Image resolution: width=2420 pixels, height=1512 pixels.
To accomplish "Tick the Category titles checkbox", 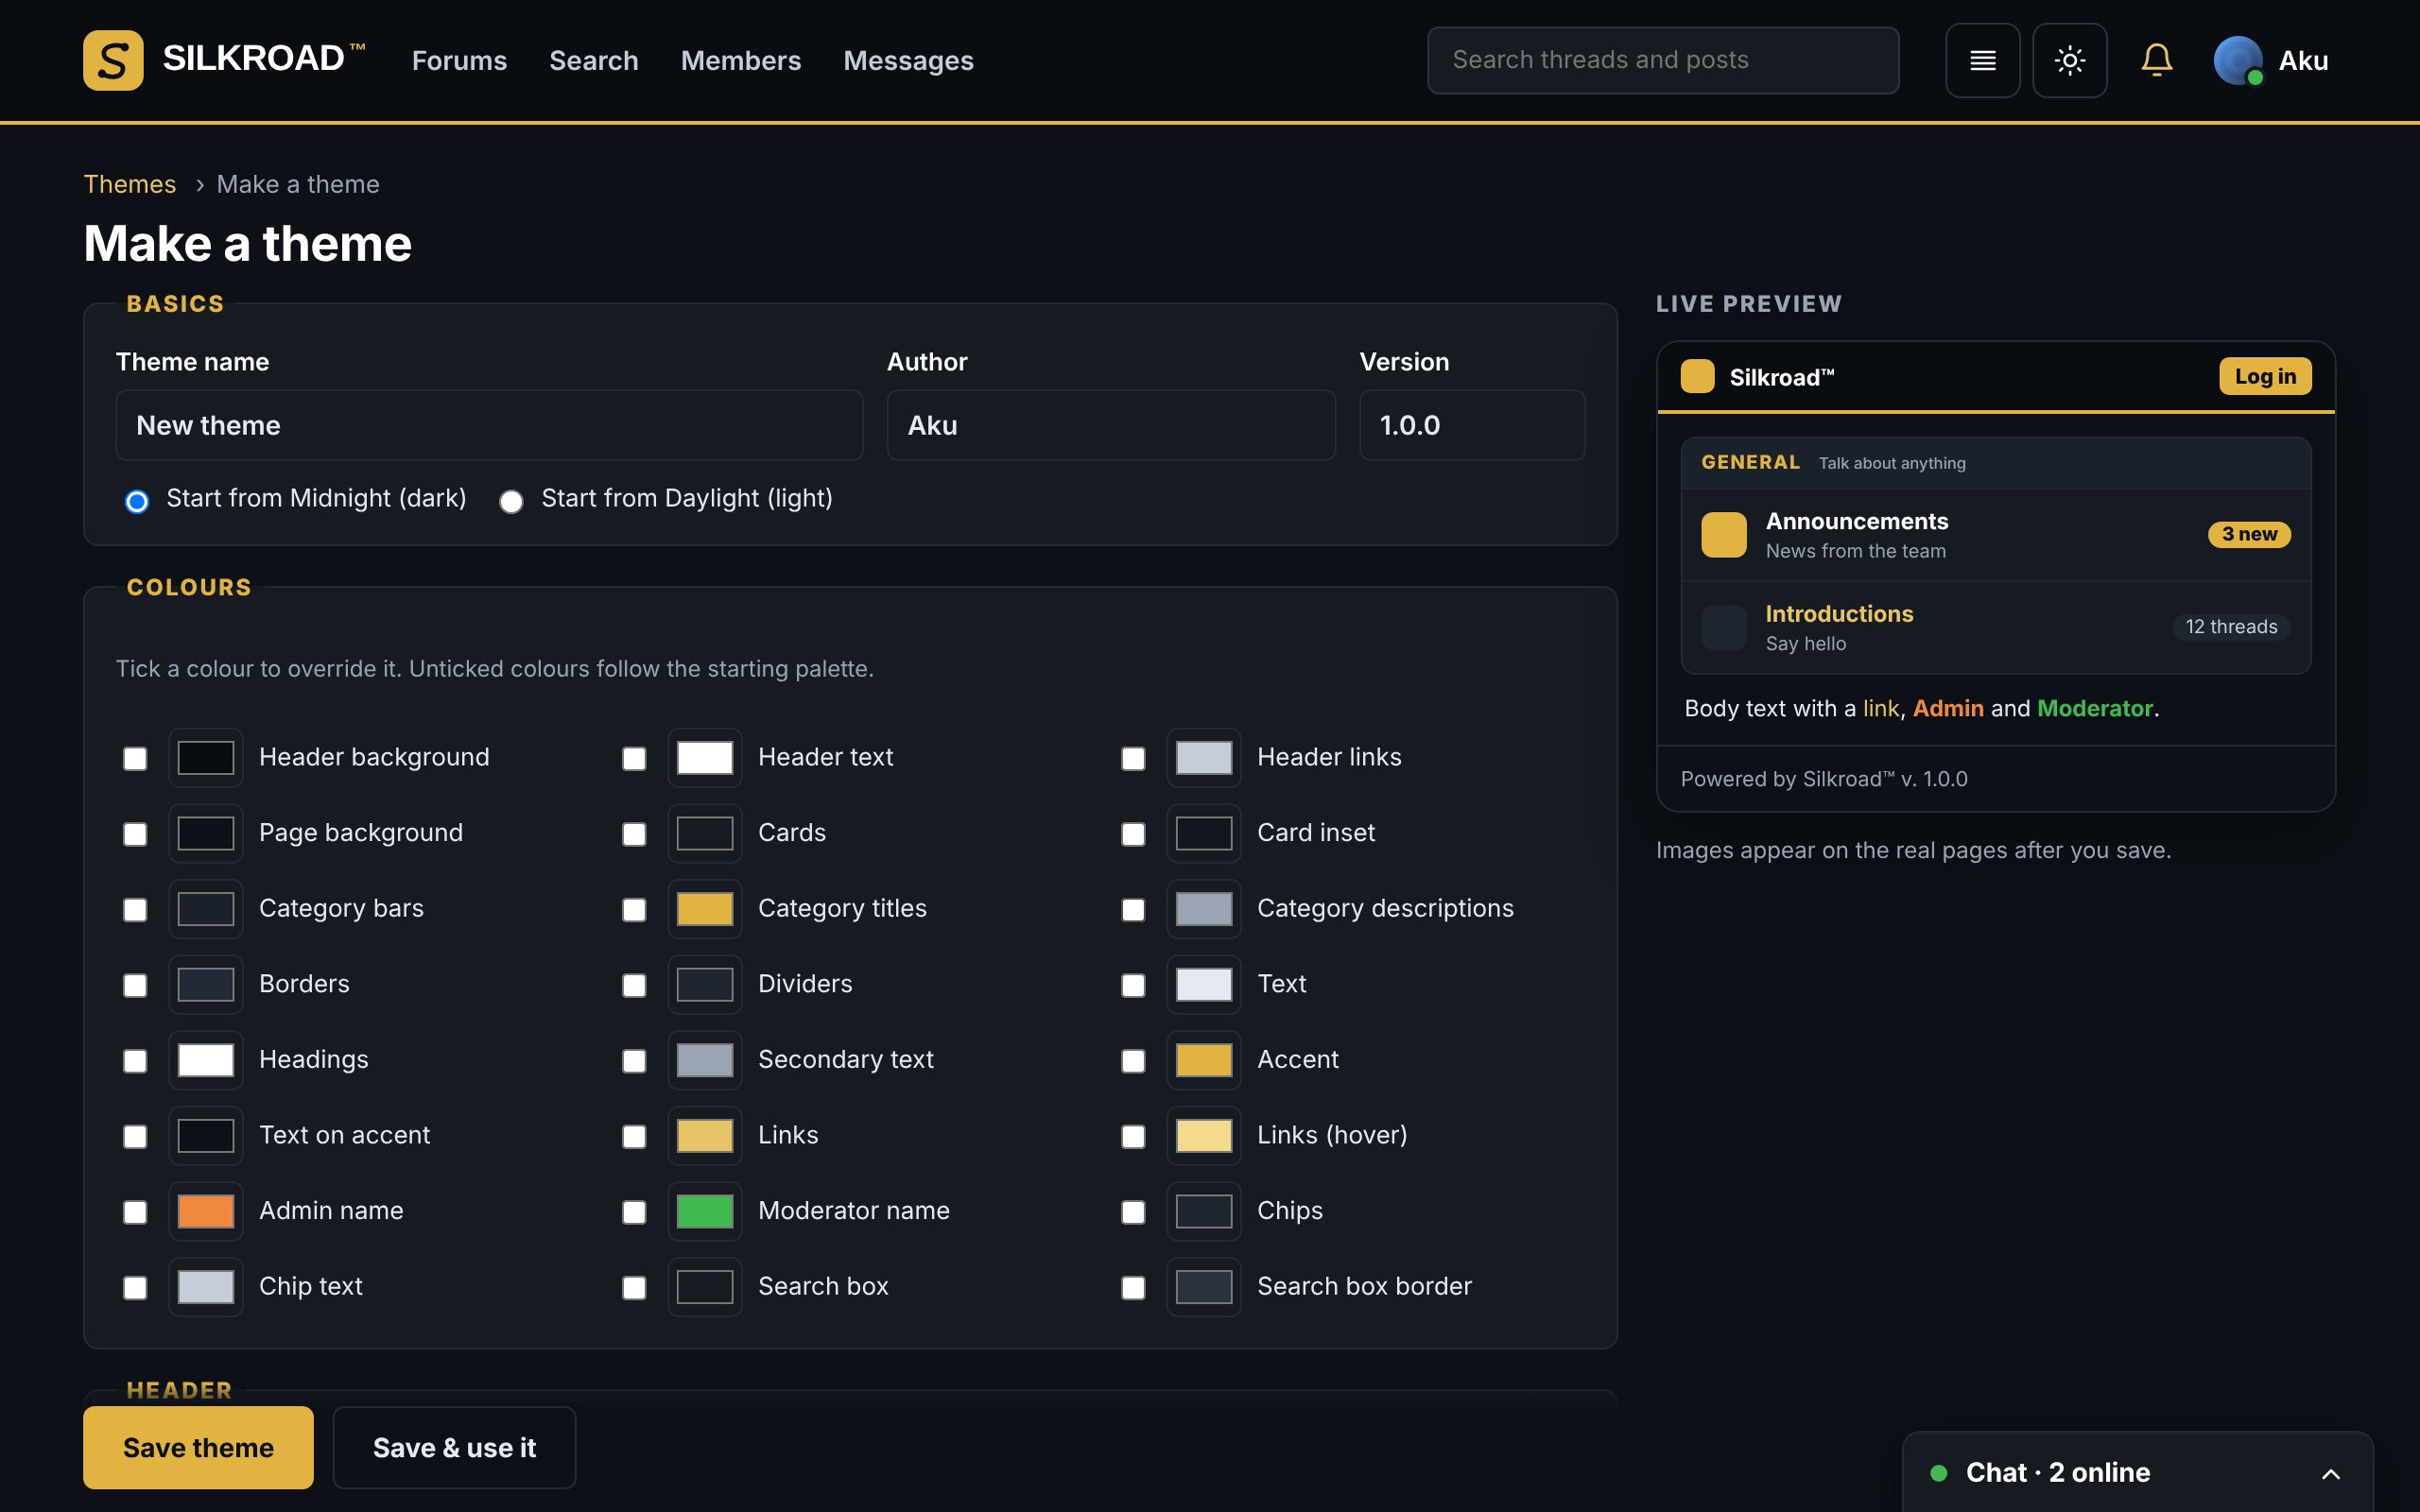I will [x=634, y=909].
